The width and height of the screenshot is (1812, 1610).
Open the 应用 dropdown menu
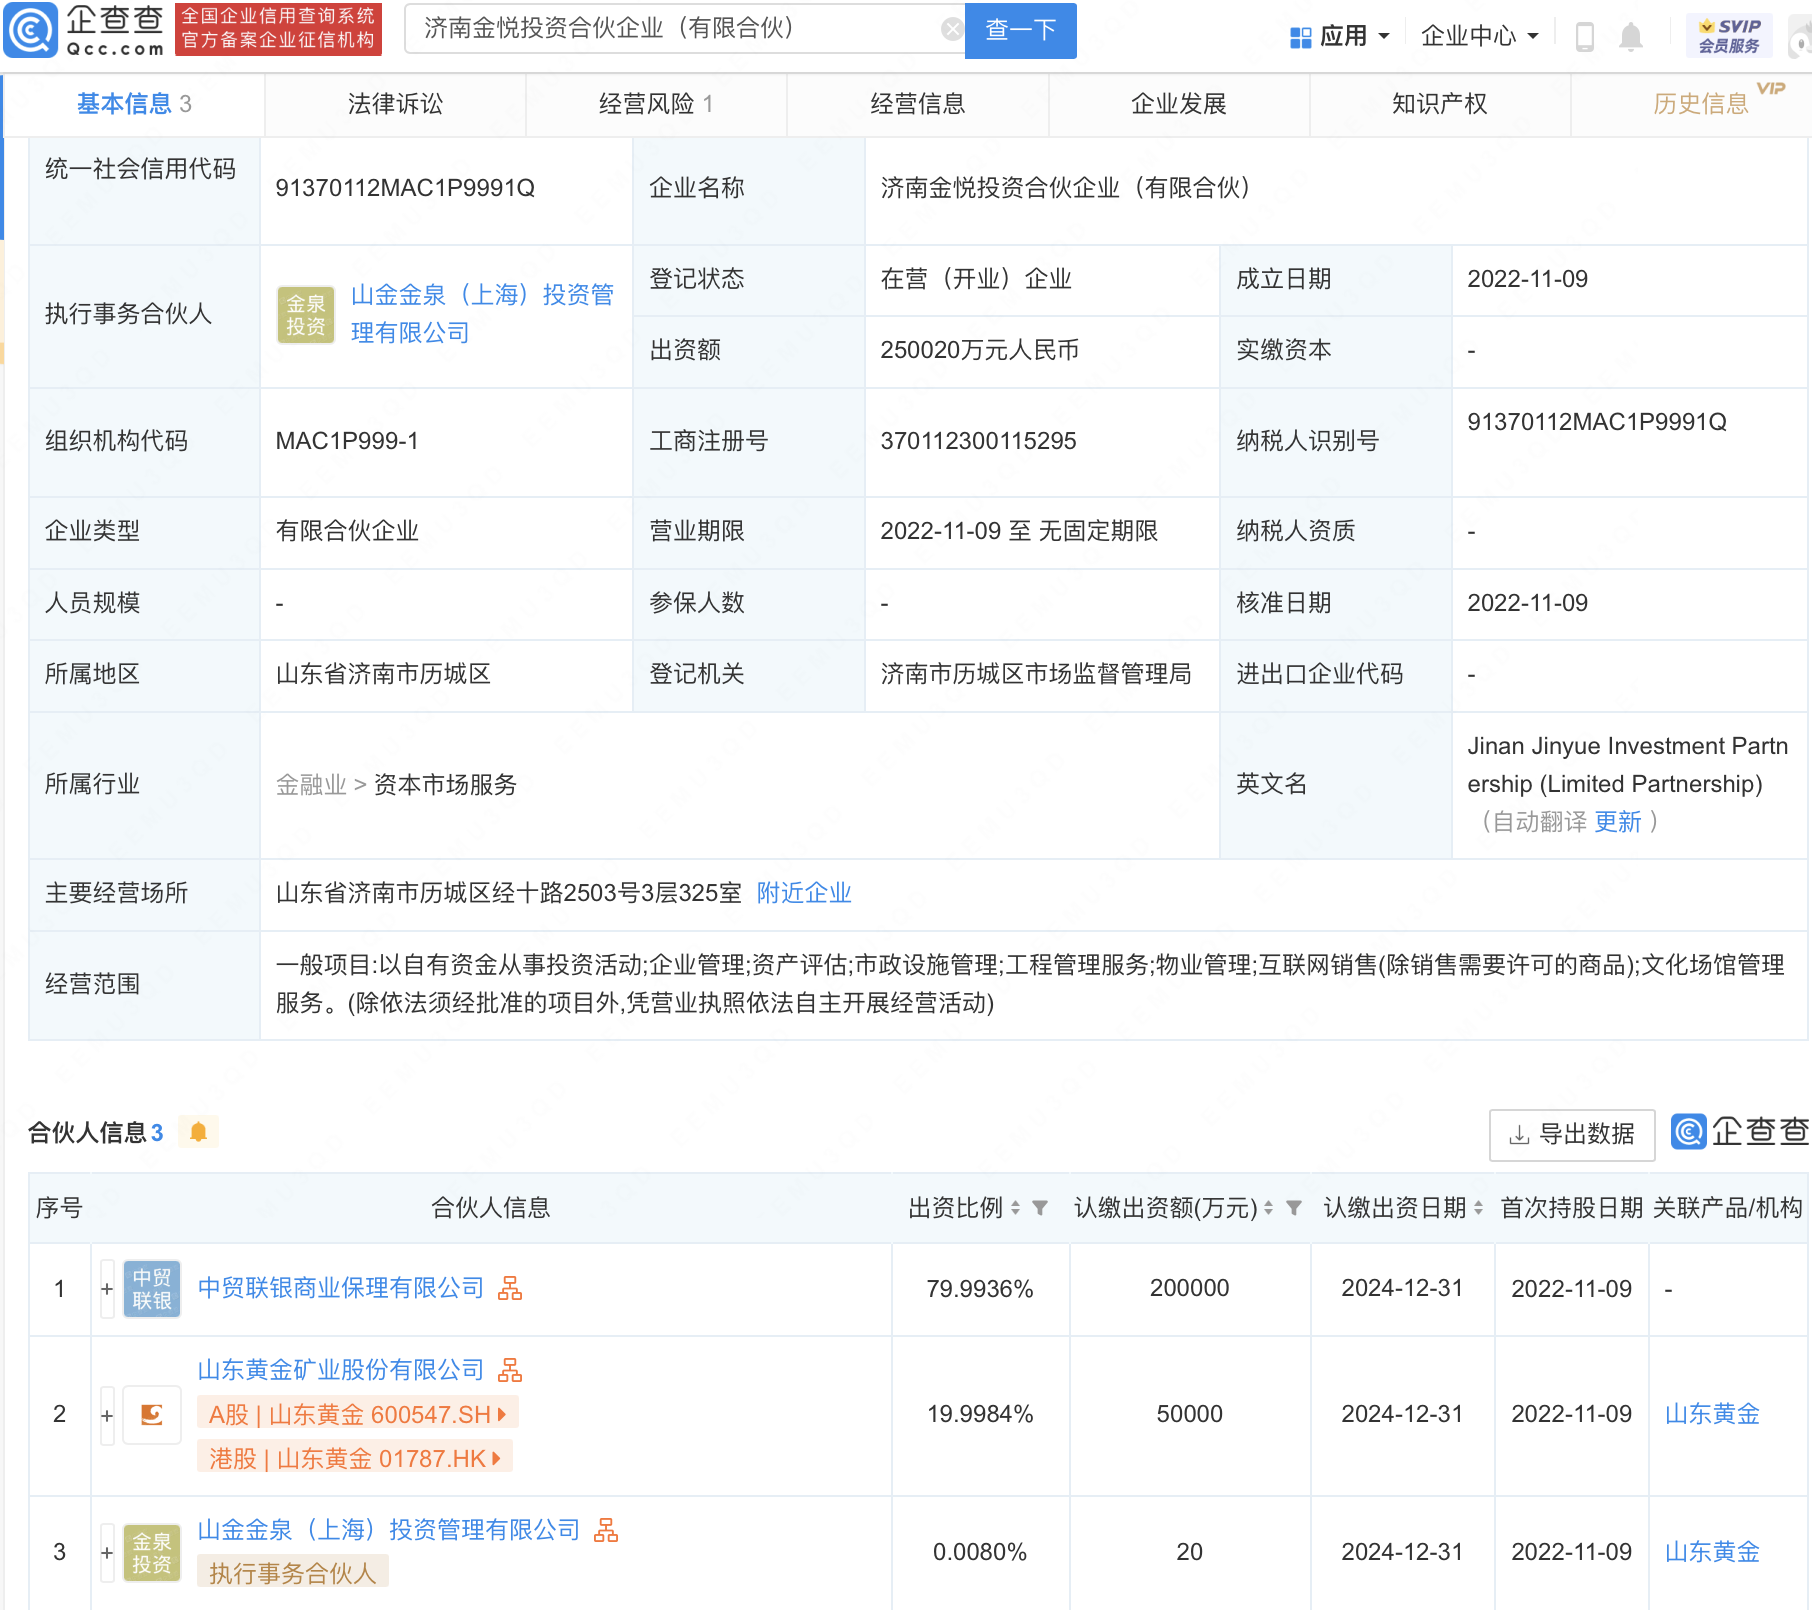[1341, 37]
